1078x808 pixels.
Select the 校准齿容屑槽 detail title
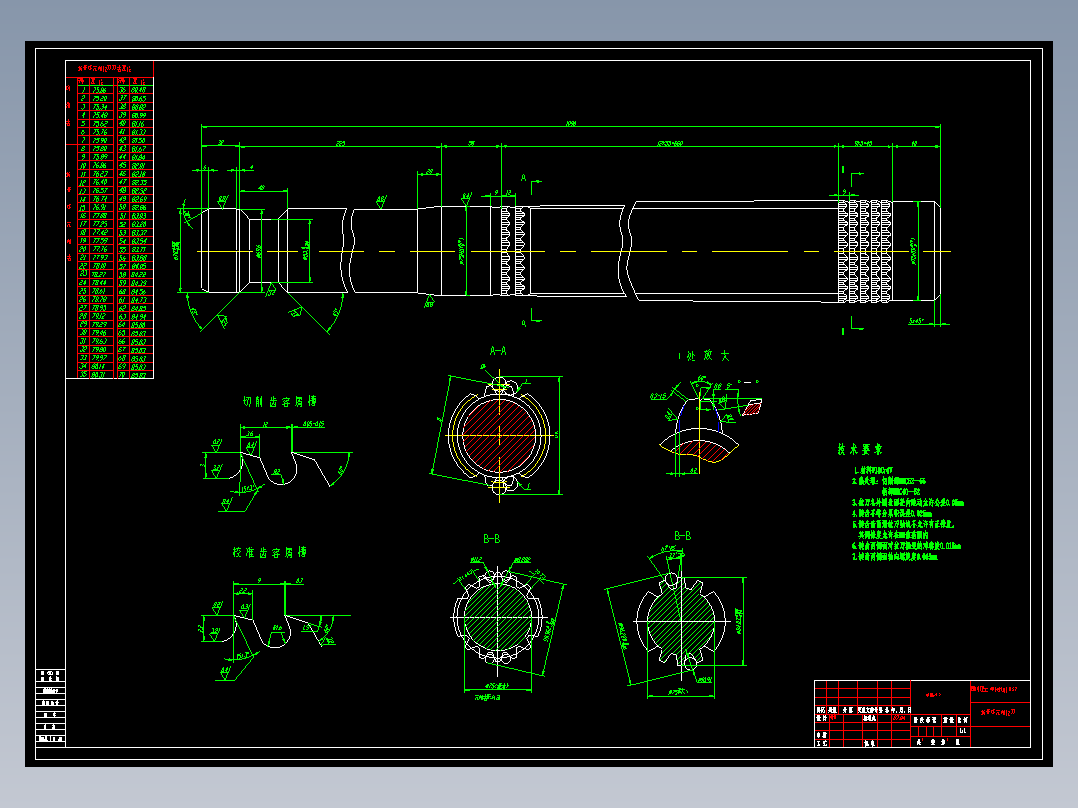click(270, 552)
